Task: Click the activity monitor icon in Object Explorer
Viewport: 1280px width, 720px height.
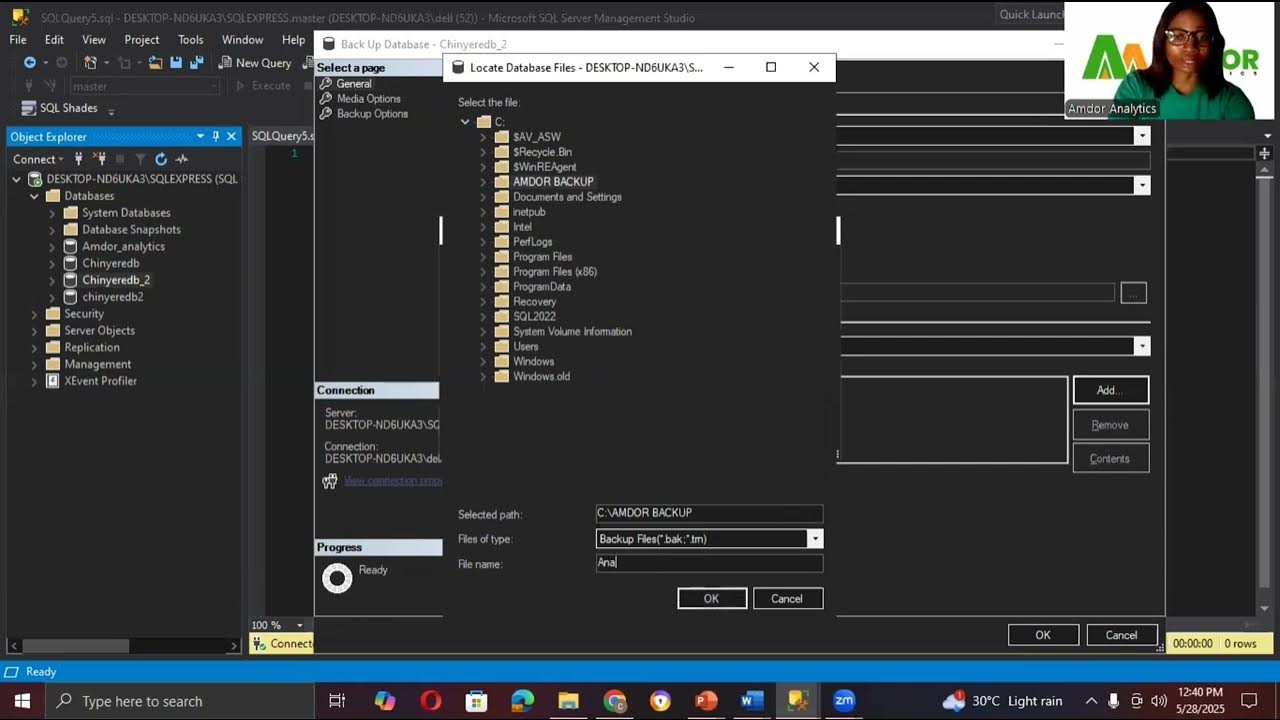Action: (182, 159)
